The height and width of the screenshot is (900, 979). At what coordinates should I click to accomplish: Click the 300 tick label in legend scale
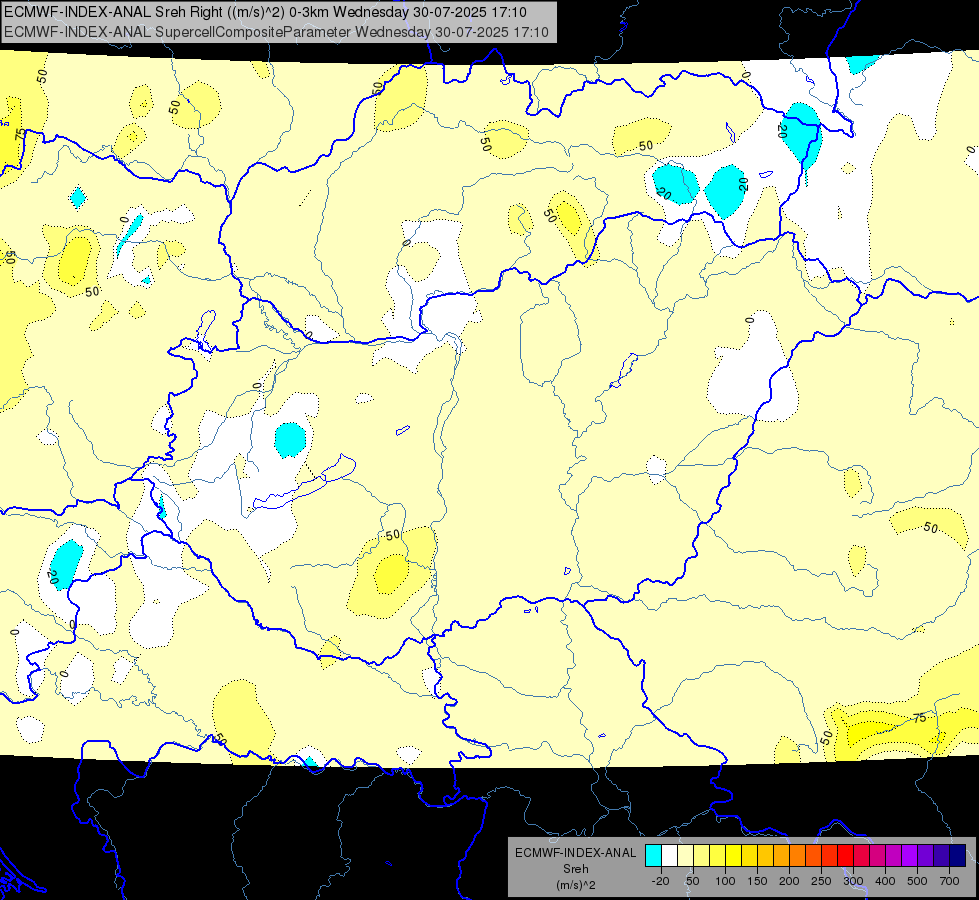(x=853, y=881)
